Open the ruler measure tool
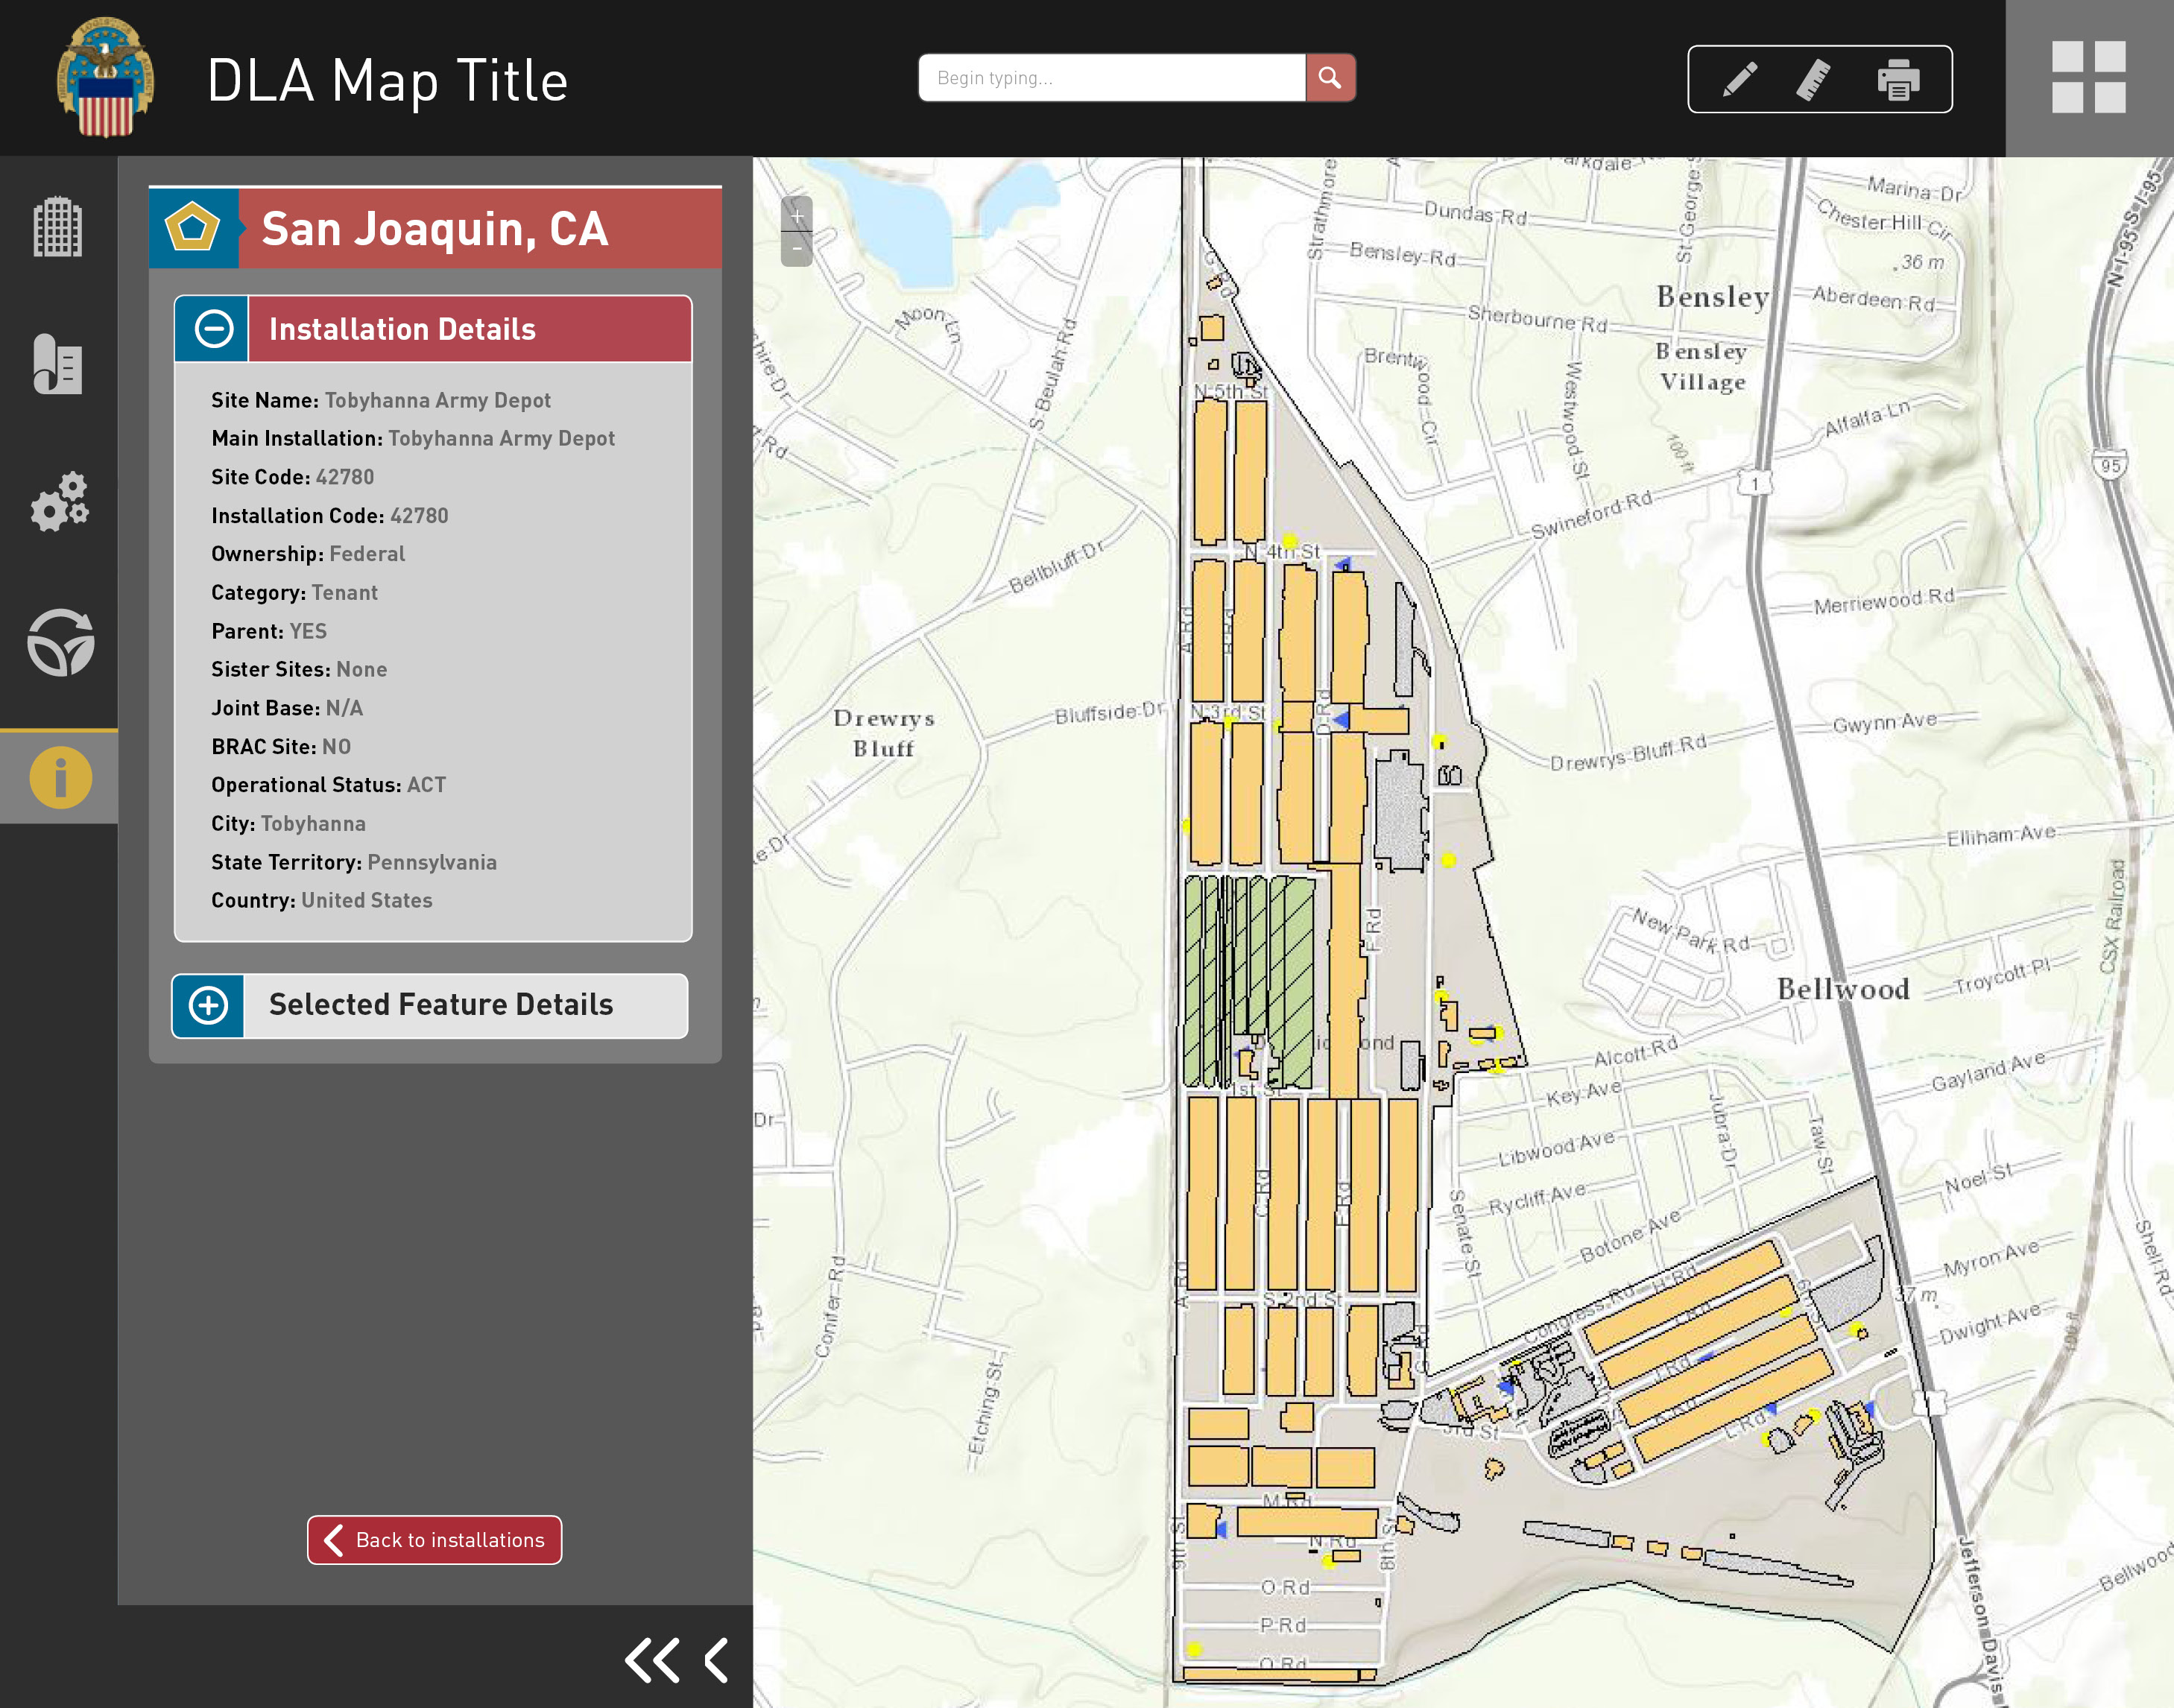The image size is (2174, 1708). click(1814, 79)
